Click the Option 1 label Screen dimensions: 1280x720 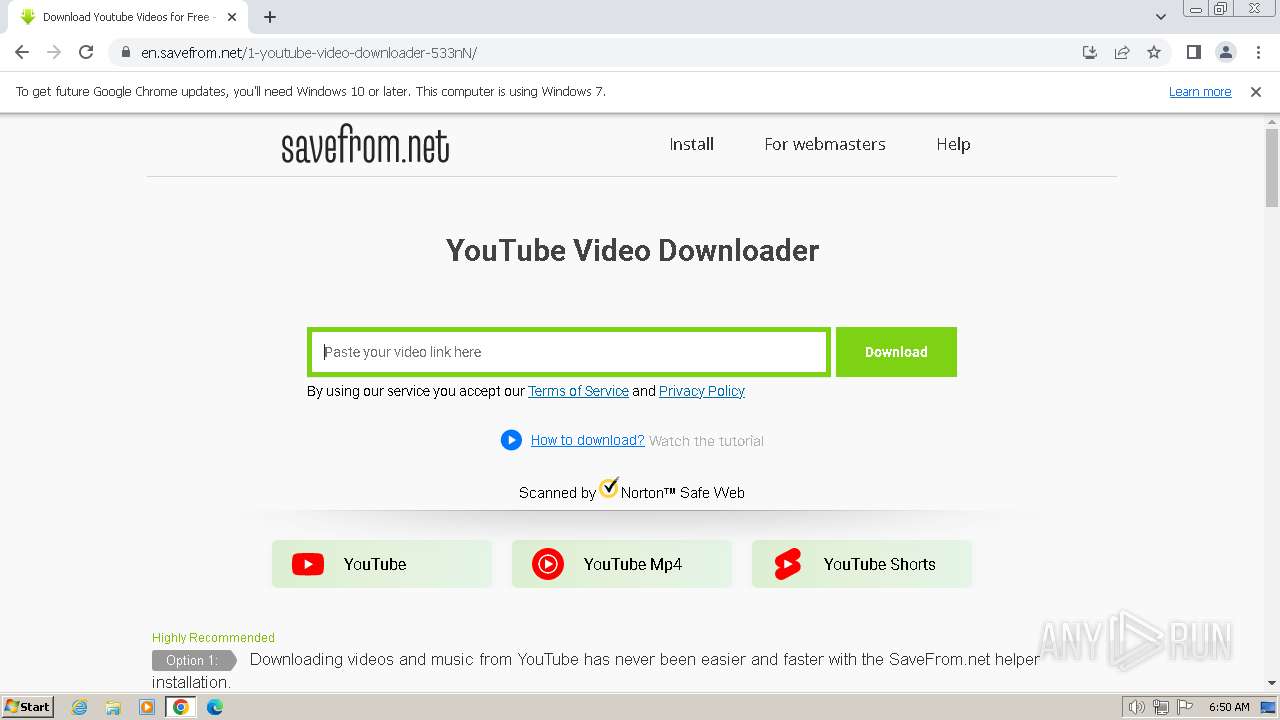coord(193,660)
